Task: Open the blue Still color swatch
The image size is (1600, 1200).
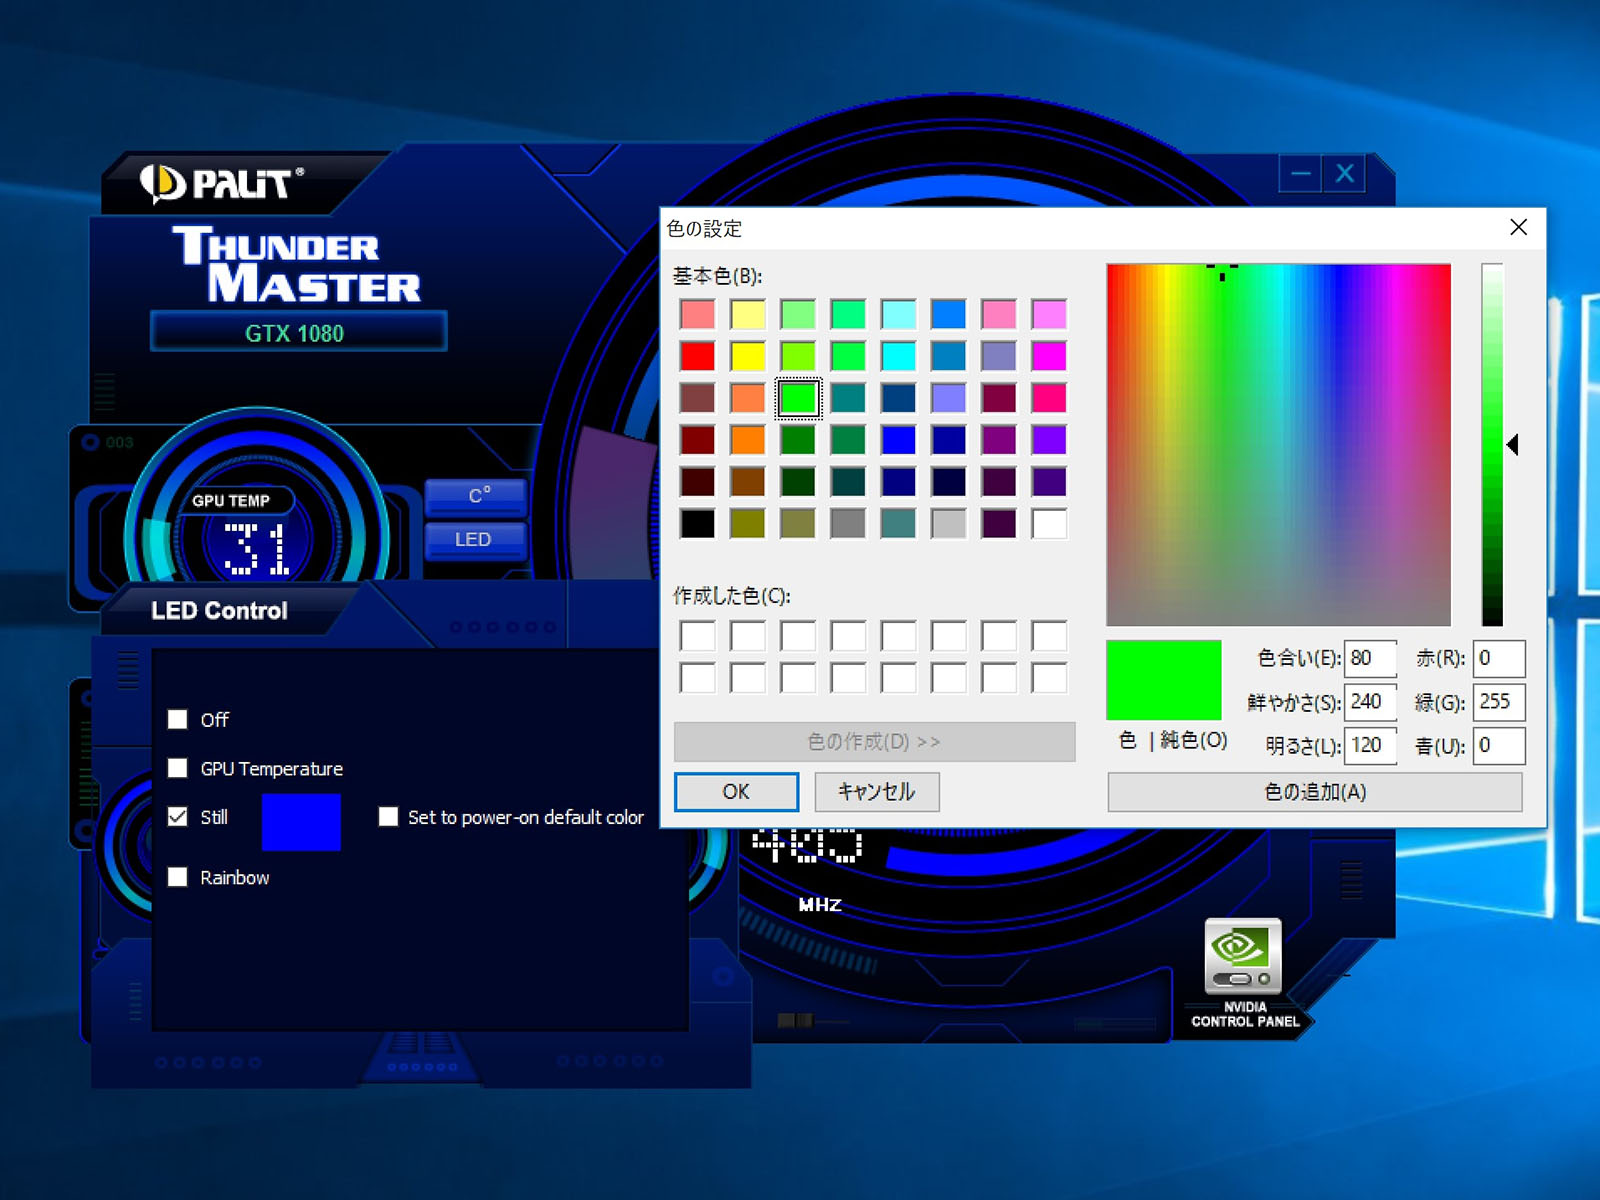Action: 301,822
